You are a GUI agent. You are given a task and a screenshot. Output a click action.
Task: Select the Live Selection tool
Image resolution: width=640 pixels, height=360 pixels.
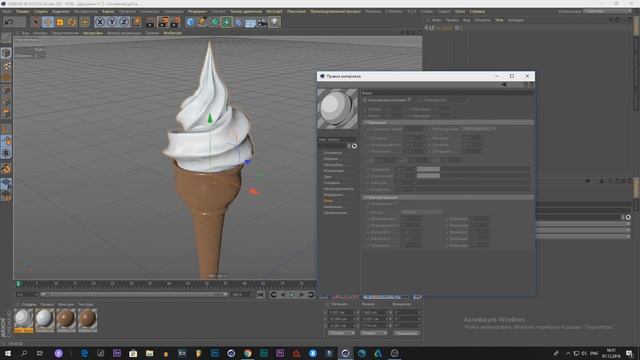36,22
